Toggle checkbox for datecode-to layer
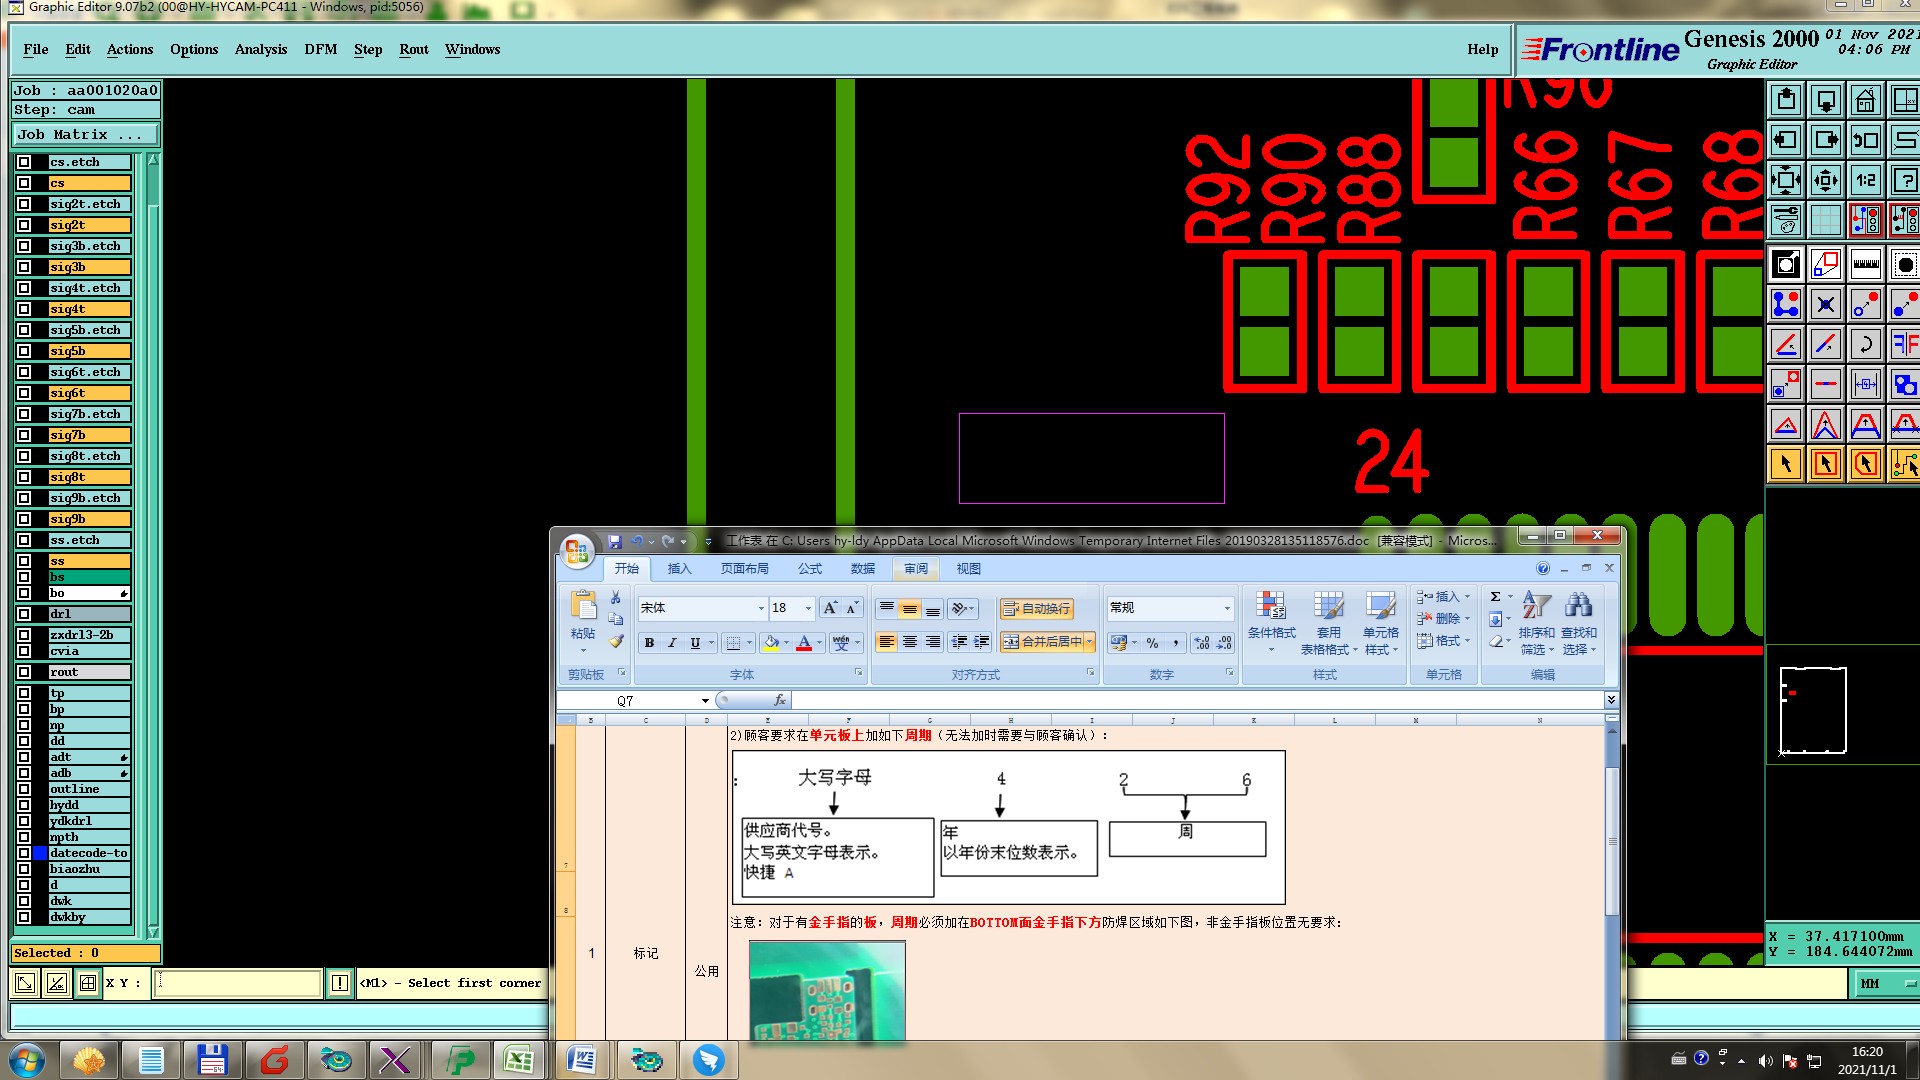The height and width of the screenshot is (1080, 1920). [x=24, y=853]
